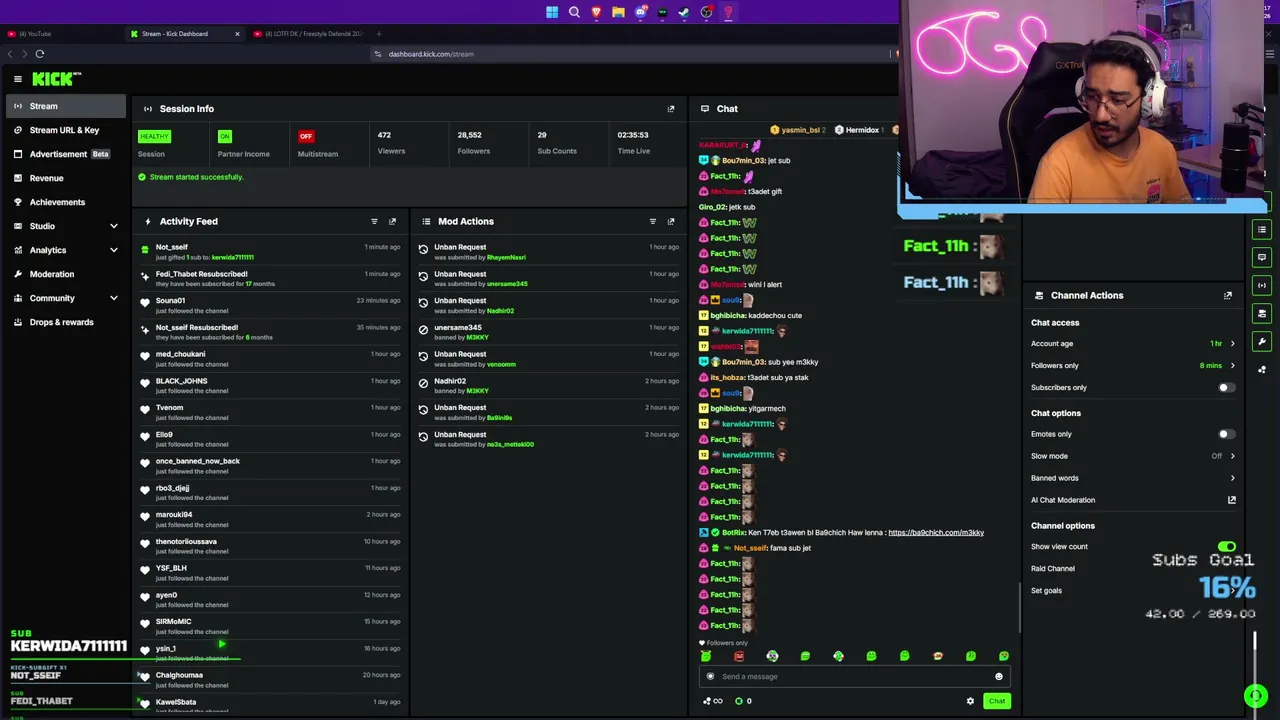Image resolution: width=1280 pixels, height=720 pixels.
Task: Open the channel points widget in right rail
Action: coord(1262,370)
